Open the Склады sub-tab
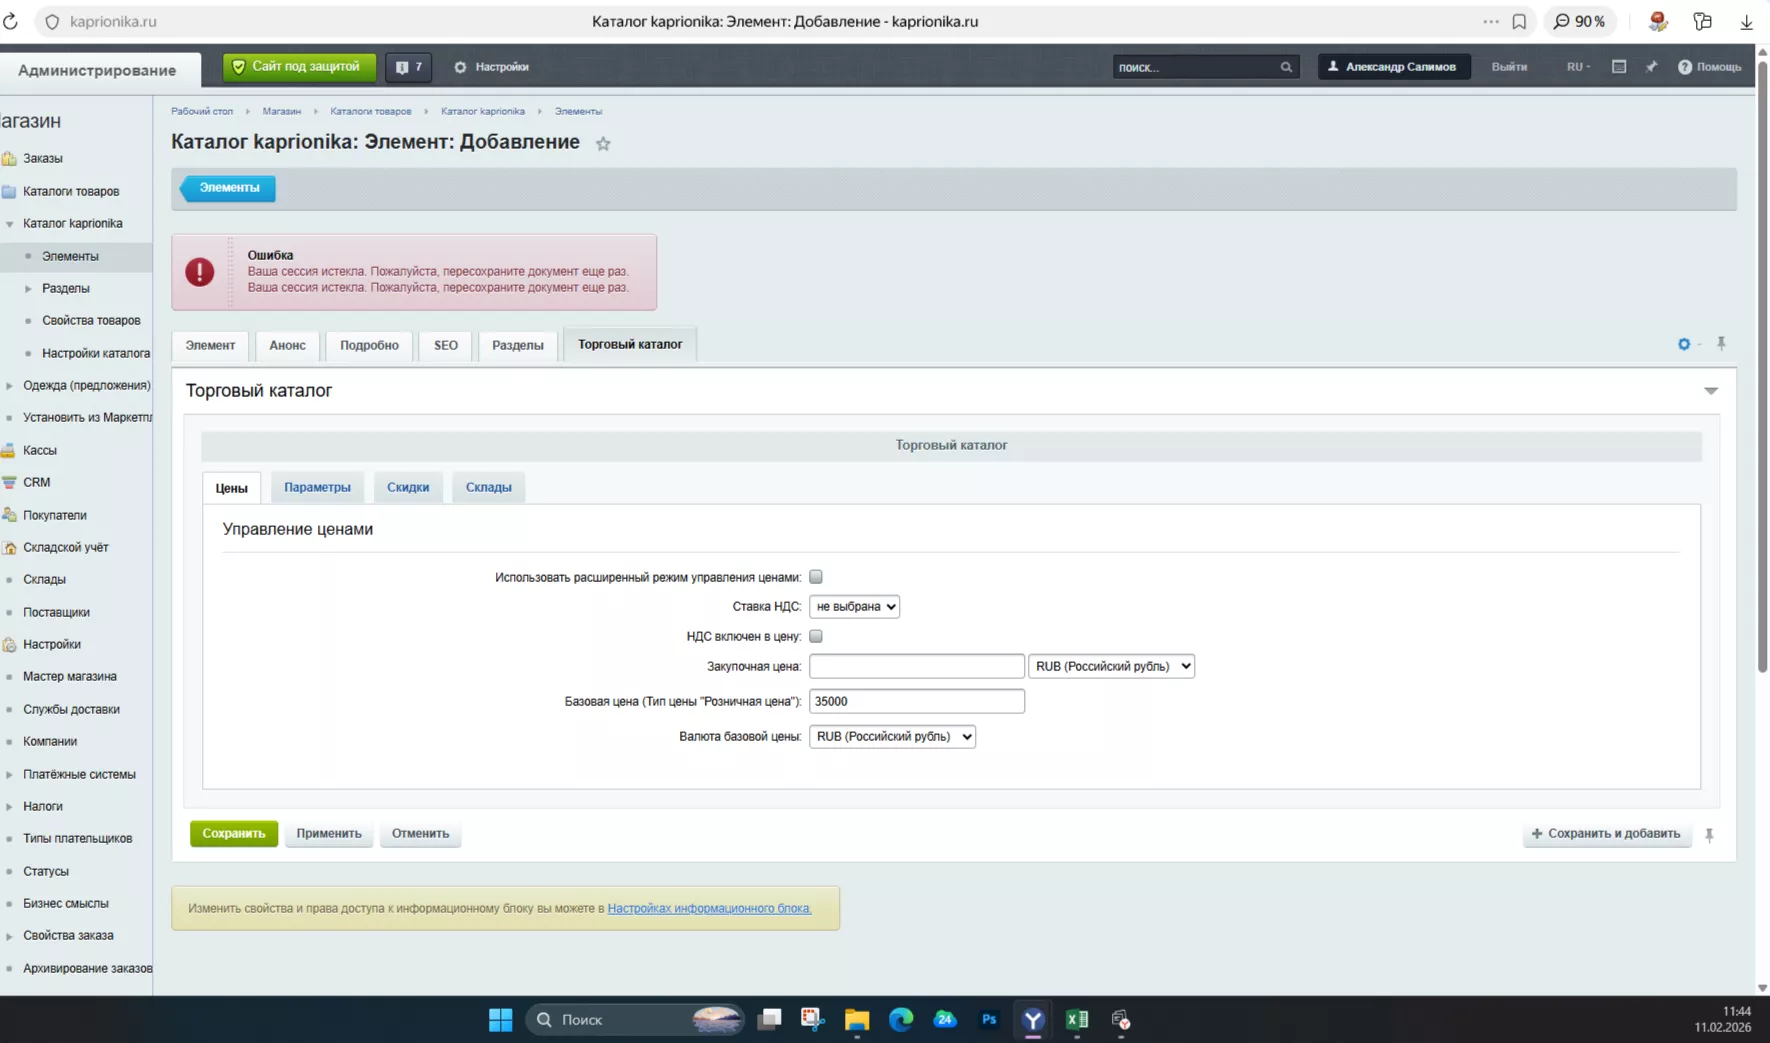 (488, 487)
